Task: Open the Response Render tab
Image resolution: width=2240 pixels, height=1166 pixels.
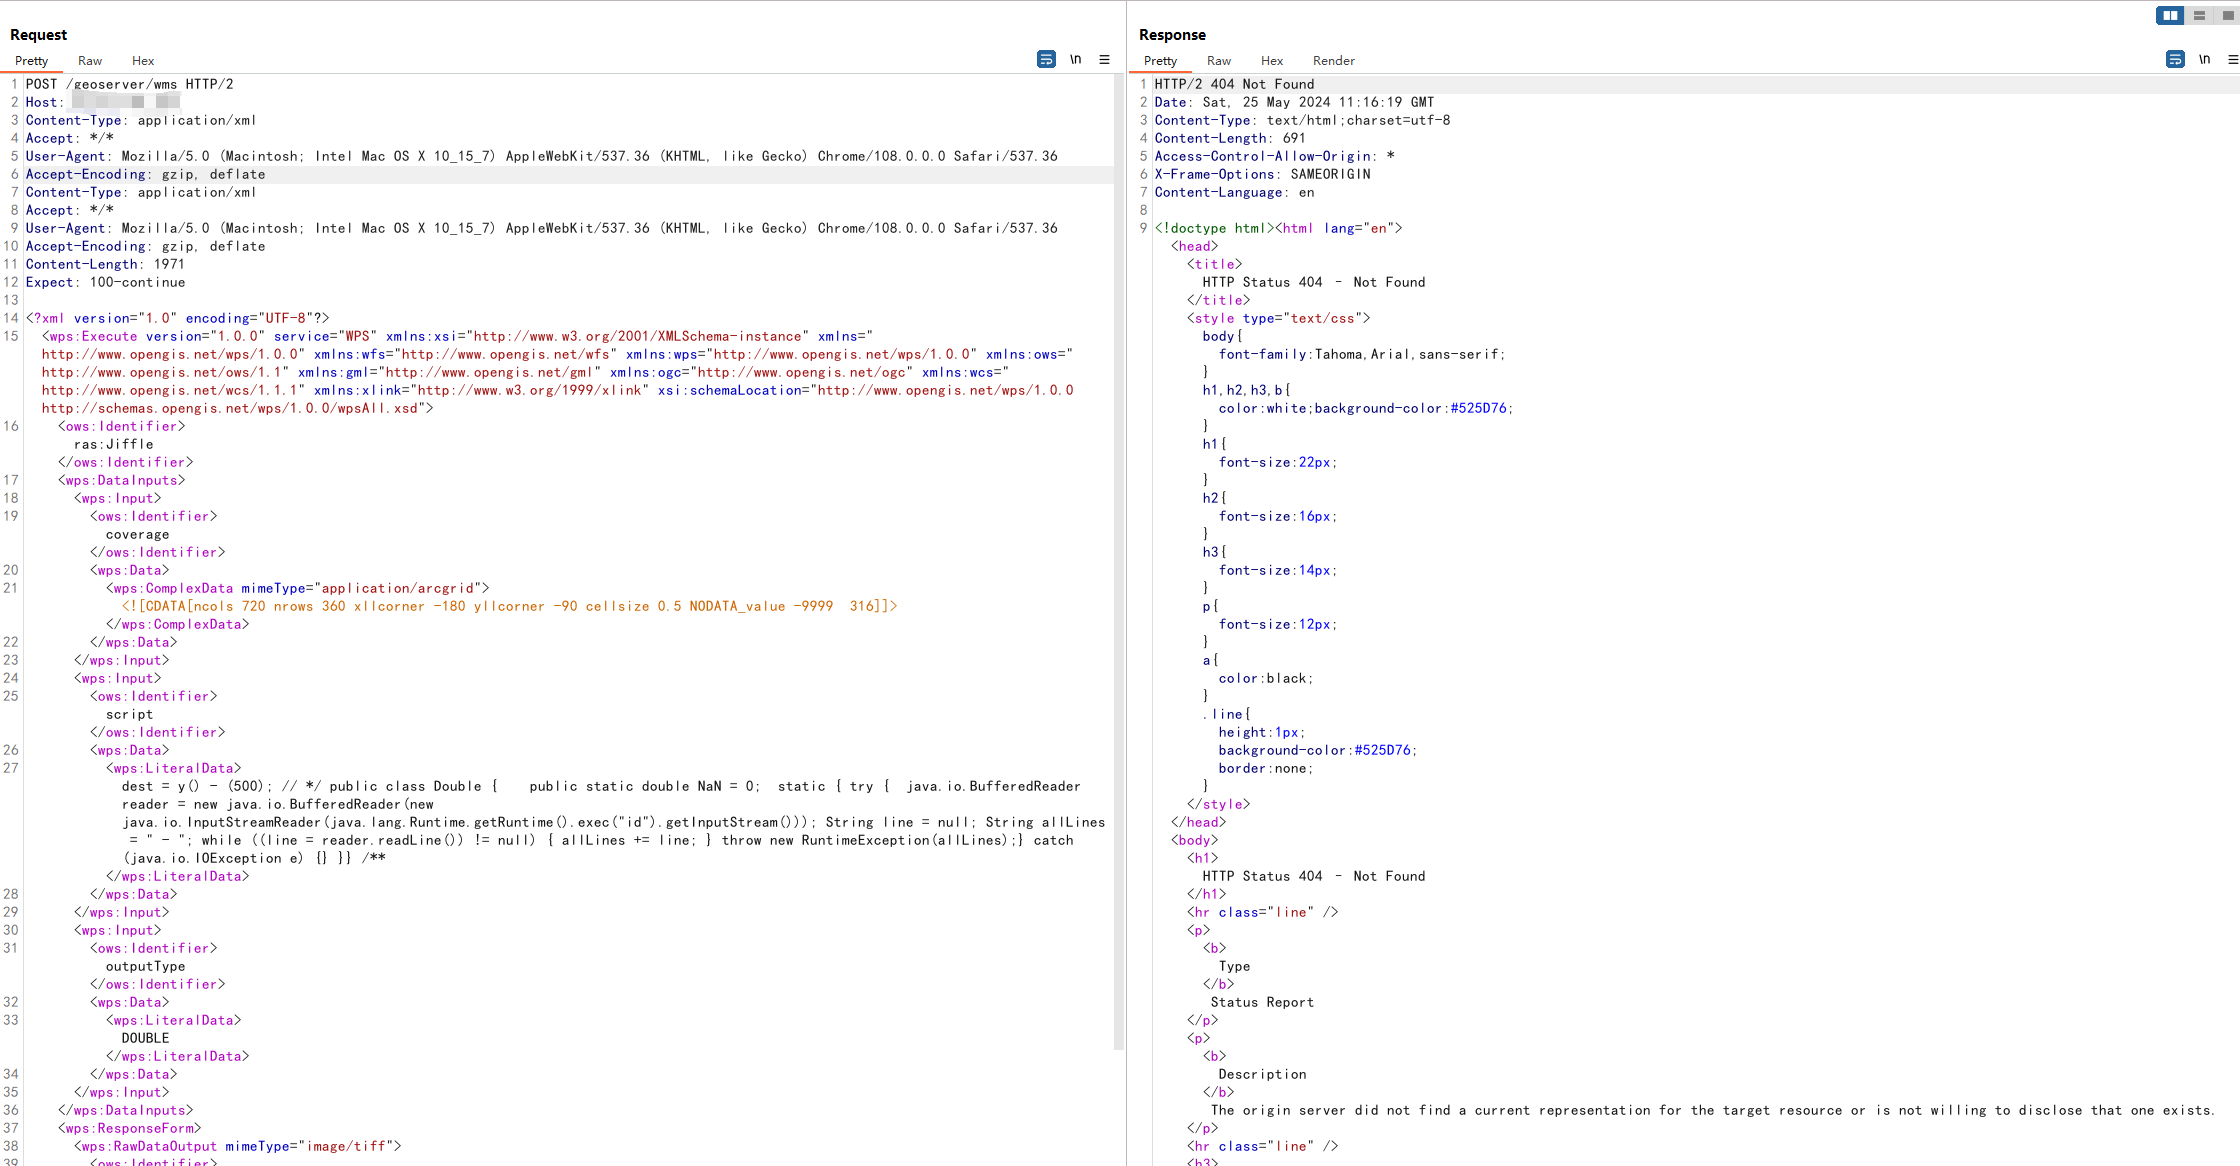Action: (1334, 61)
